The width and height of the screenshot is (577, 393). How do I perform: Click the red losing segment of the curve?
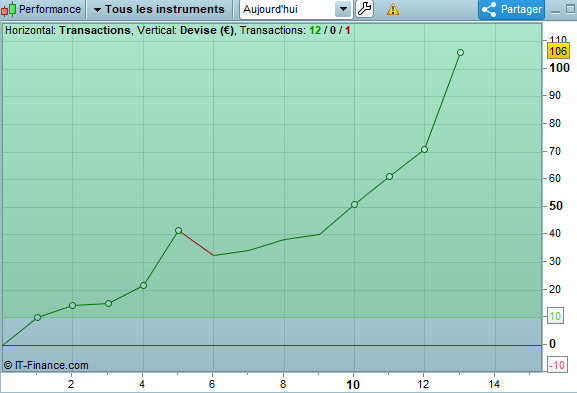(x=197, y=244)
